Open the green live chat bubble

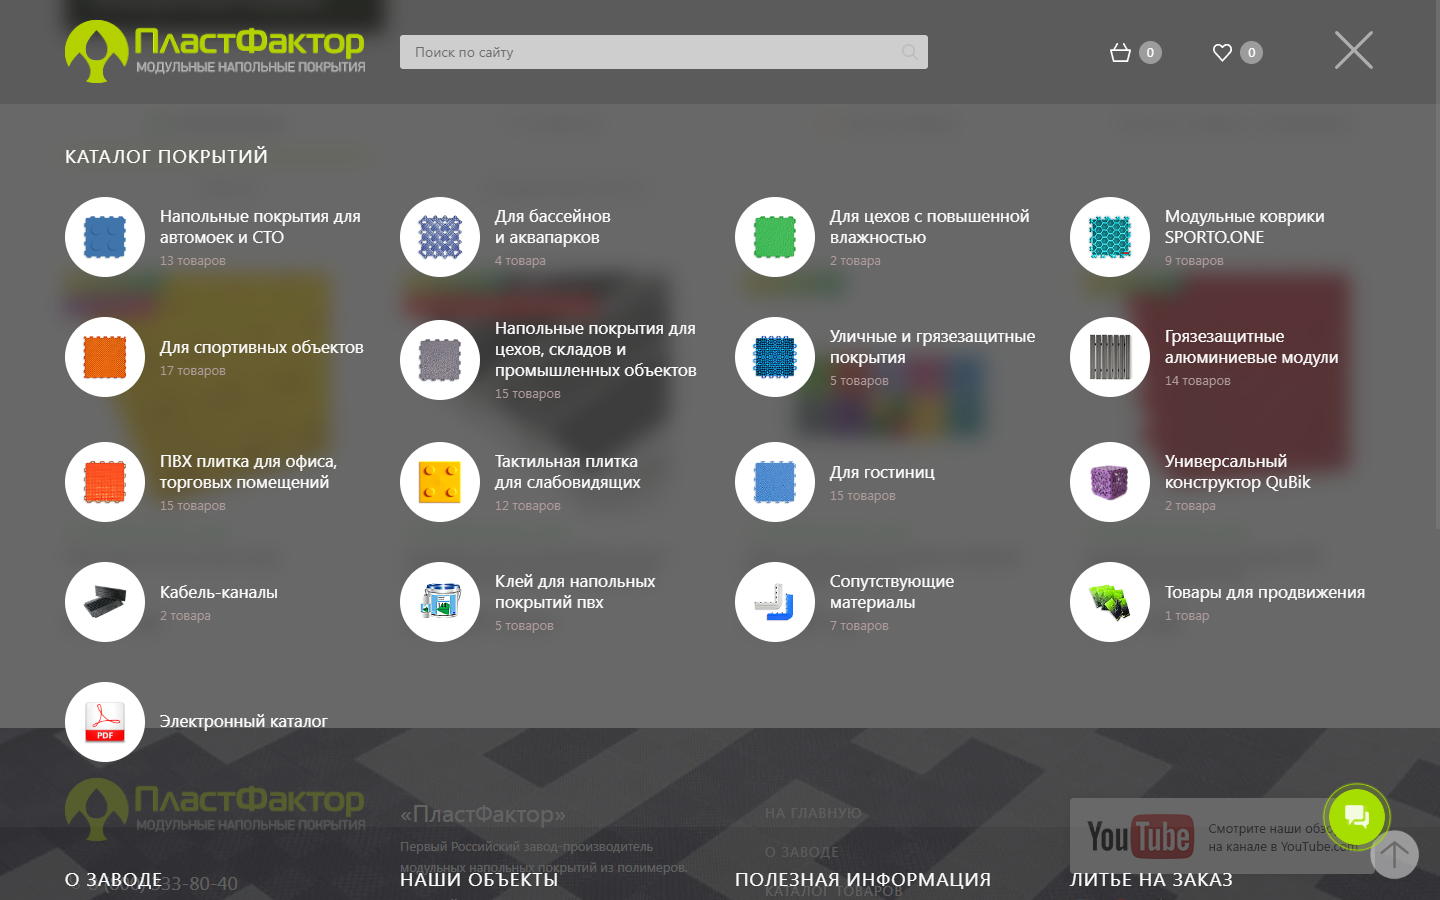click(x=1356, y=817)
